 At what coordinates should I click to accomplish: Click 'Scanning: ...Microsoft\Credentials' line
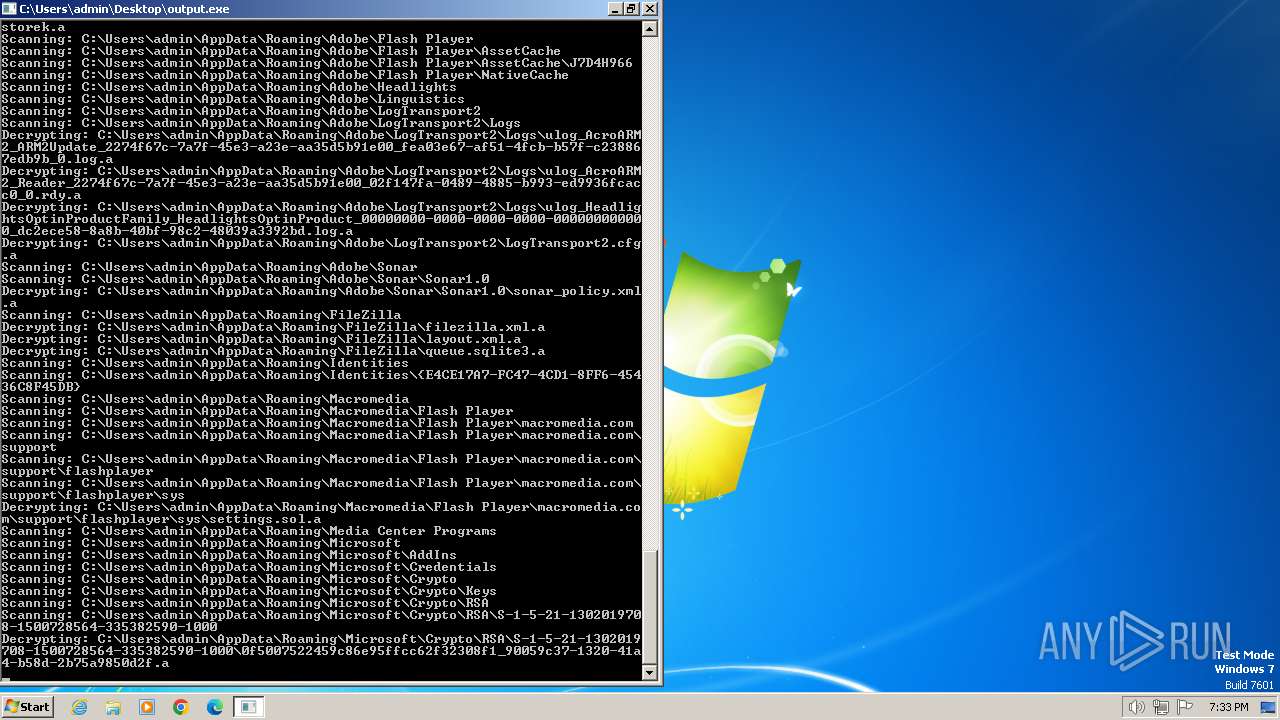(249, 567)
